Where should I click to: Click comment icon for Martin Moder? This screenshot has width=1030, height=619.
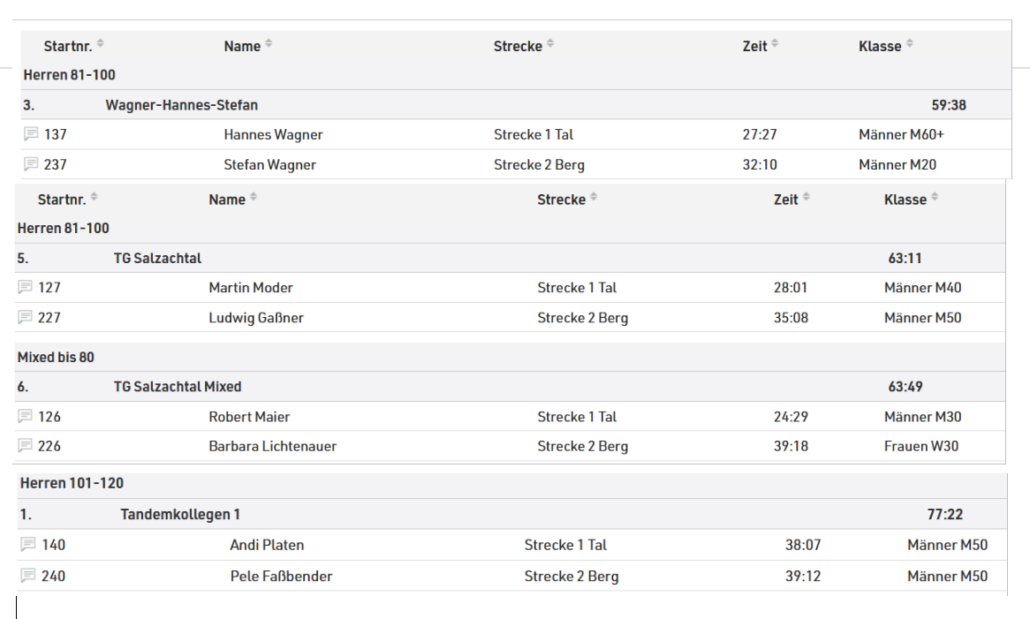tap(25, 287)
